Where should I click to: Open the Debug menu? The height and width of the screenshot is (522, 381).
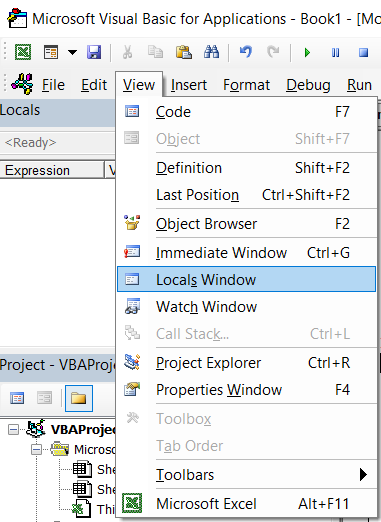tap(308, 85)
